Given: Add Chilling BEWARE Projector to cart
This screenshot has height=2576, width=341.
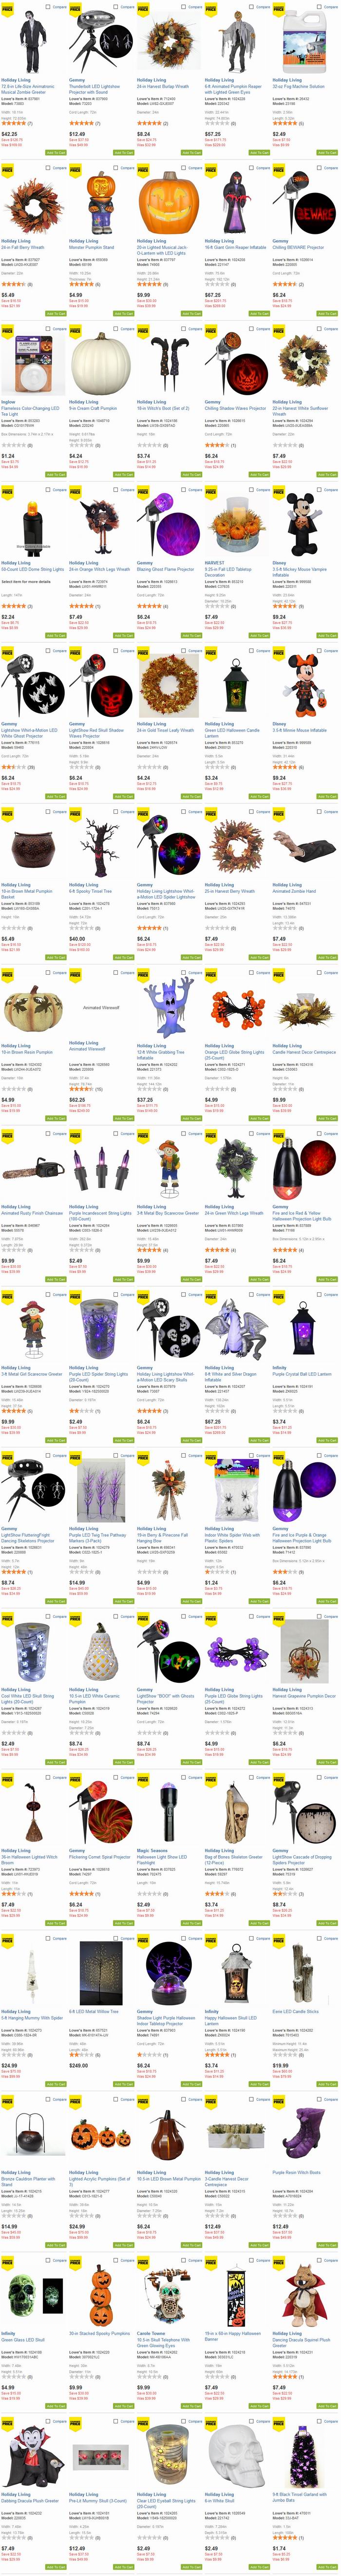Looking at the screenshot, I should 327,314.
